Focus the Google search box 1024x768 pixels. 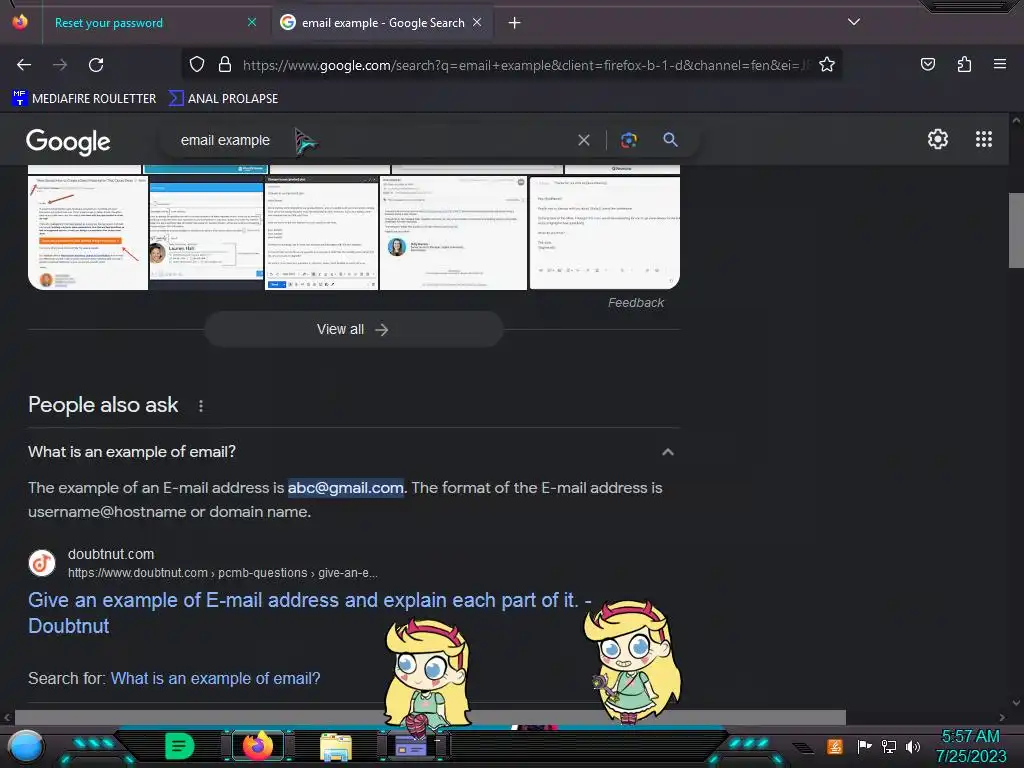[372, 140]
